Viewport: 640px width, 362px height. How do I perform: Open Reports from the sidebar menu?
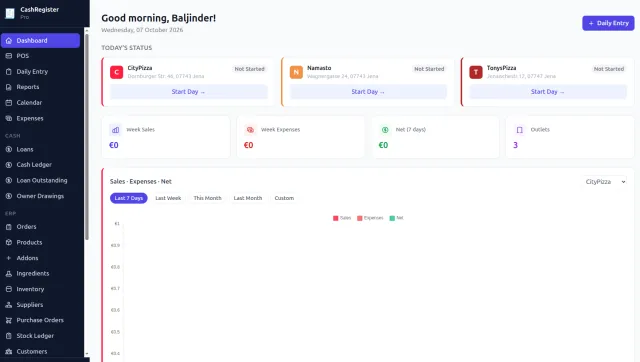point(40,87)
